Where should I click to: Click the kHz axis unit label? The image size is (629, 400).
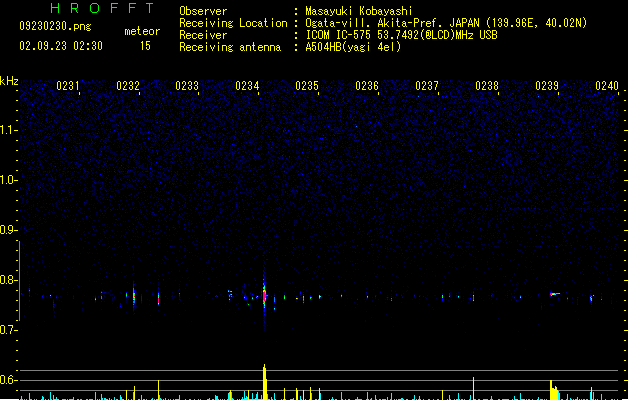click(x=9, y=81)
